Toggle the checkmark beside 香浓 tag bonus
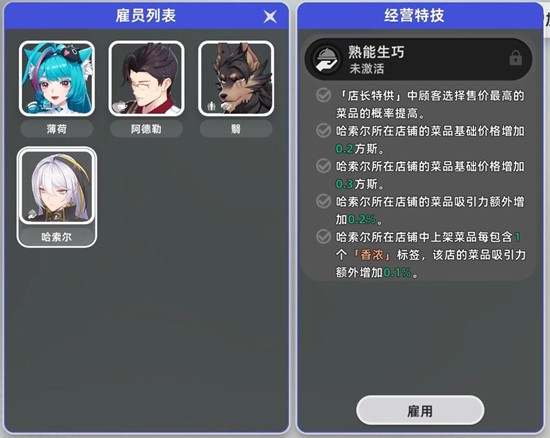The width and height of the screenshot is (550, 438). [x=323, y=237]
